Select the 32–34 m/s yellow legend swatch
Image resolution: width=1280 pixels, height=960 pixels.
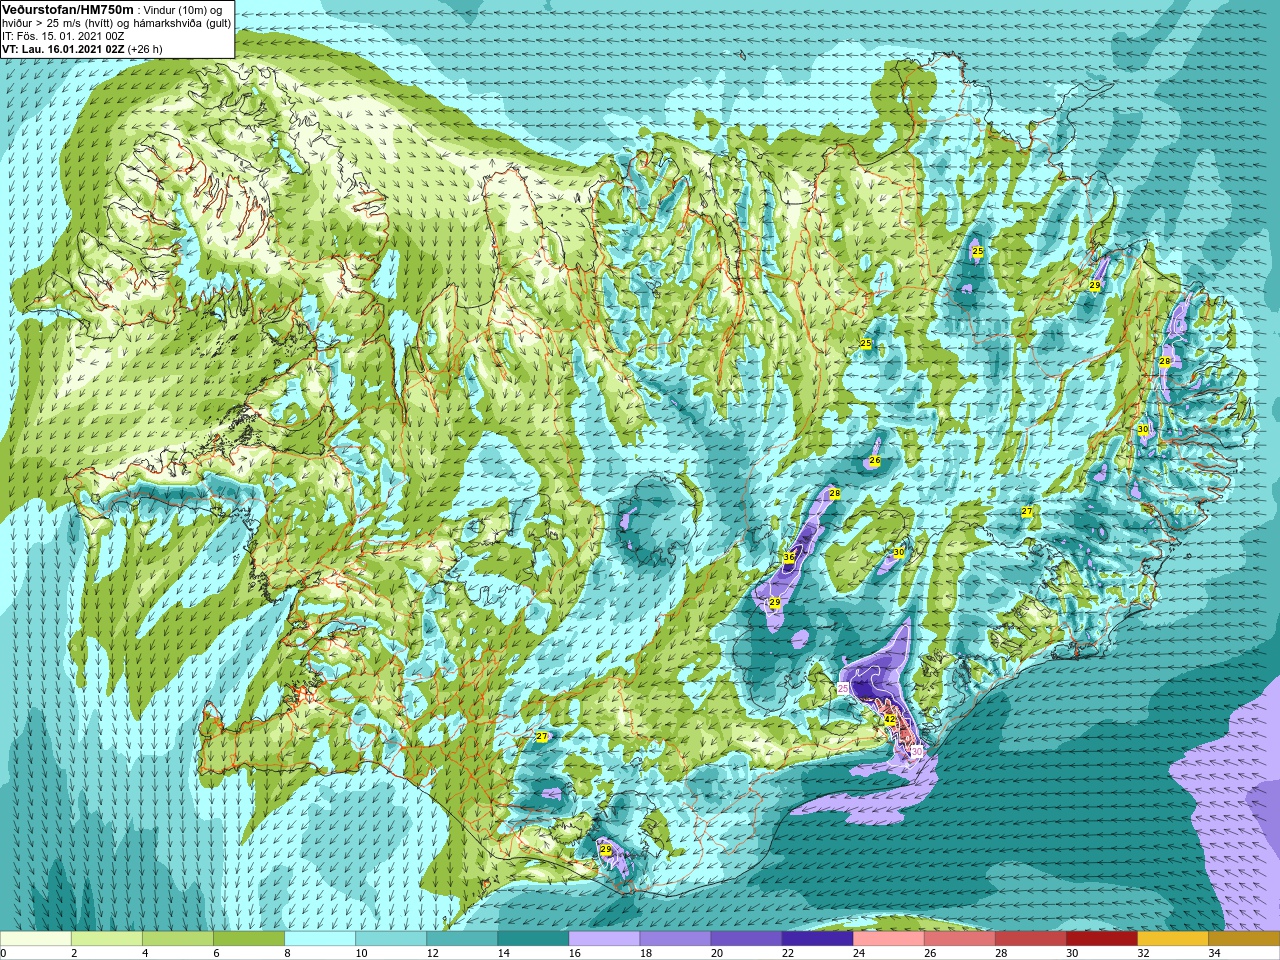1173,939
